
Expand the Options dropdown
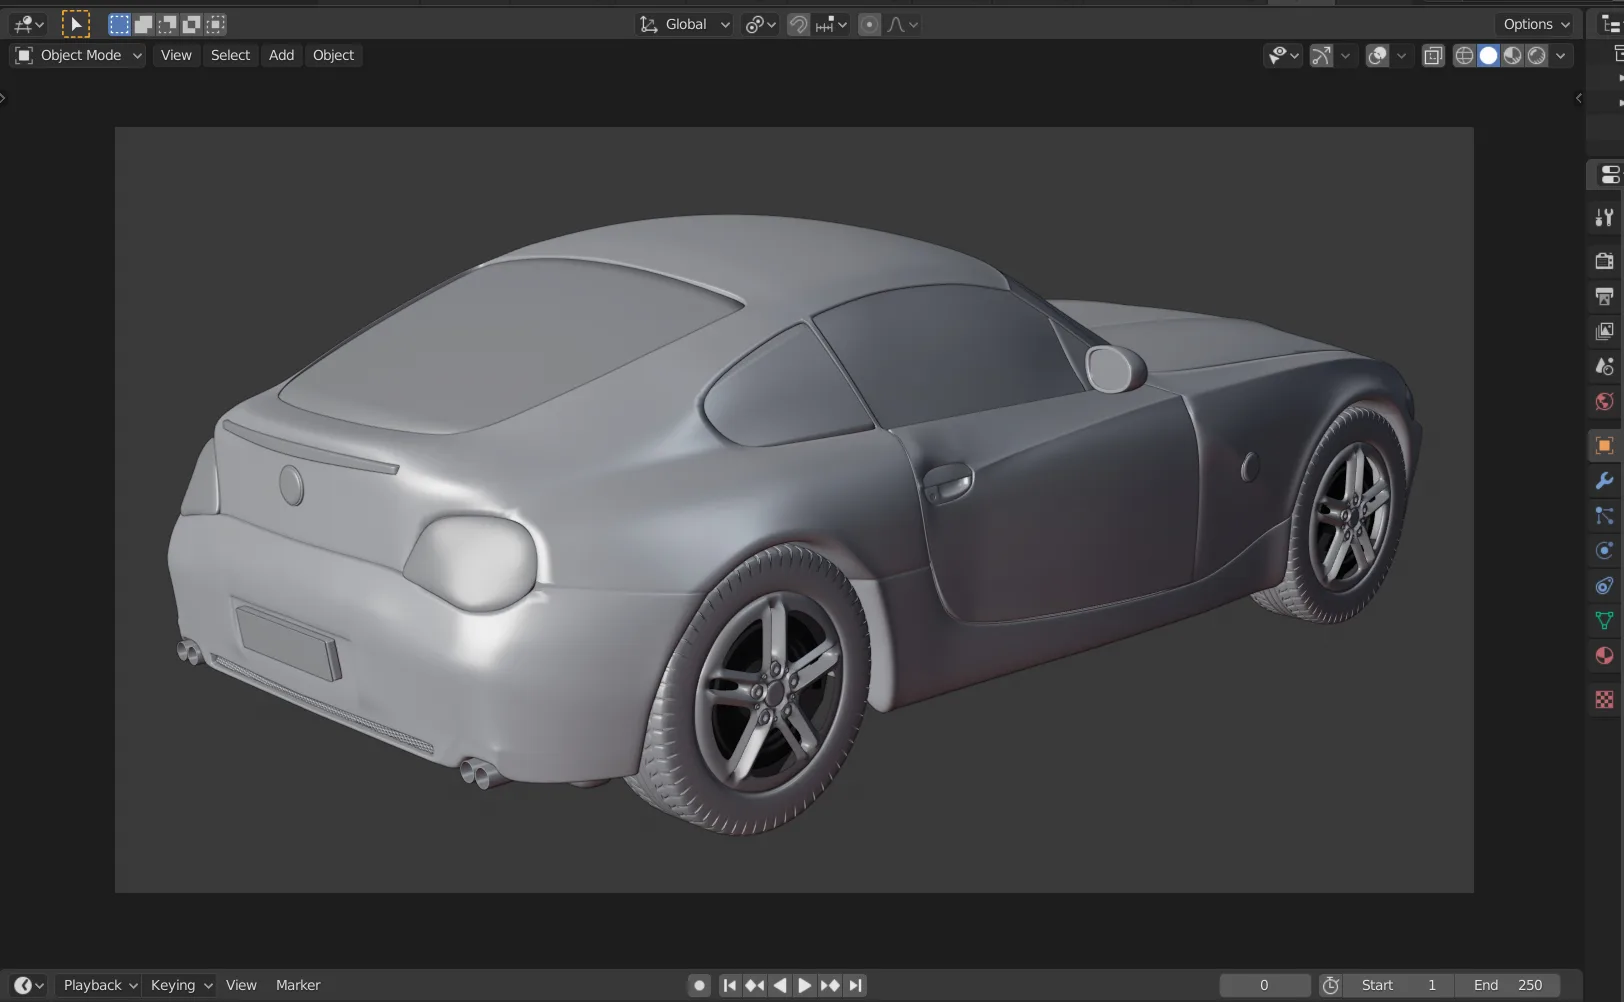pos(1535,24)
